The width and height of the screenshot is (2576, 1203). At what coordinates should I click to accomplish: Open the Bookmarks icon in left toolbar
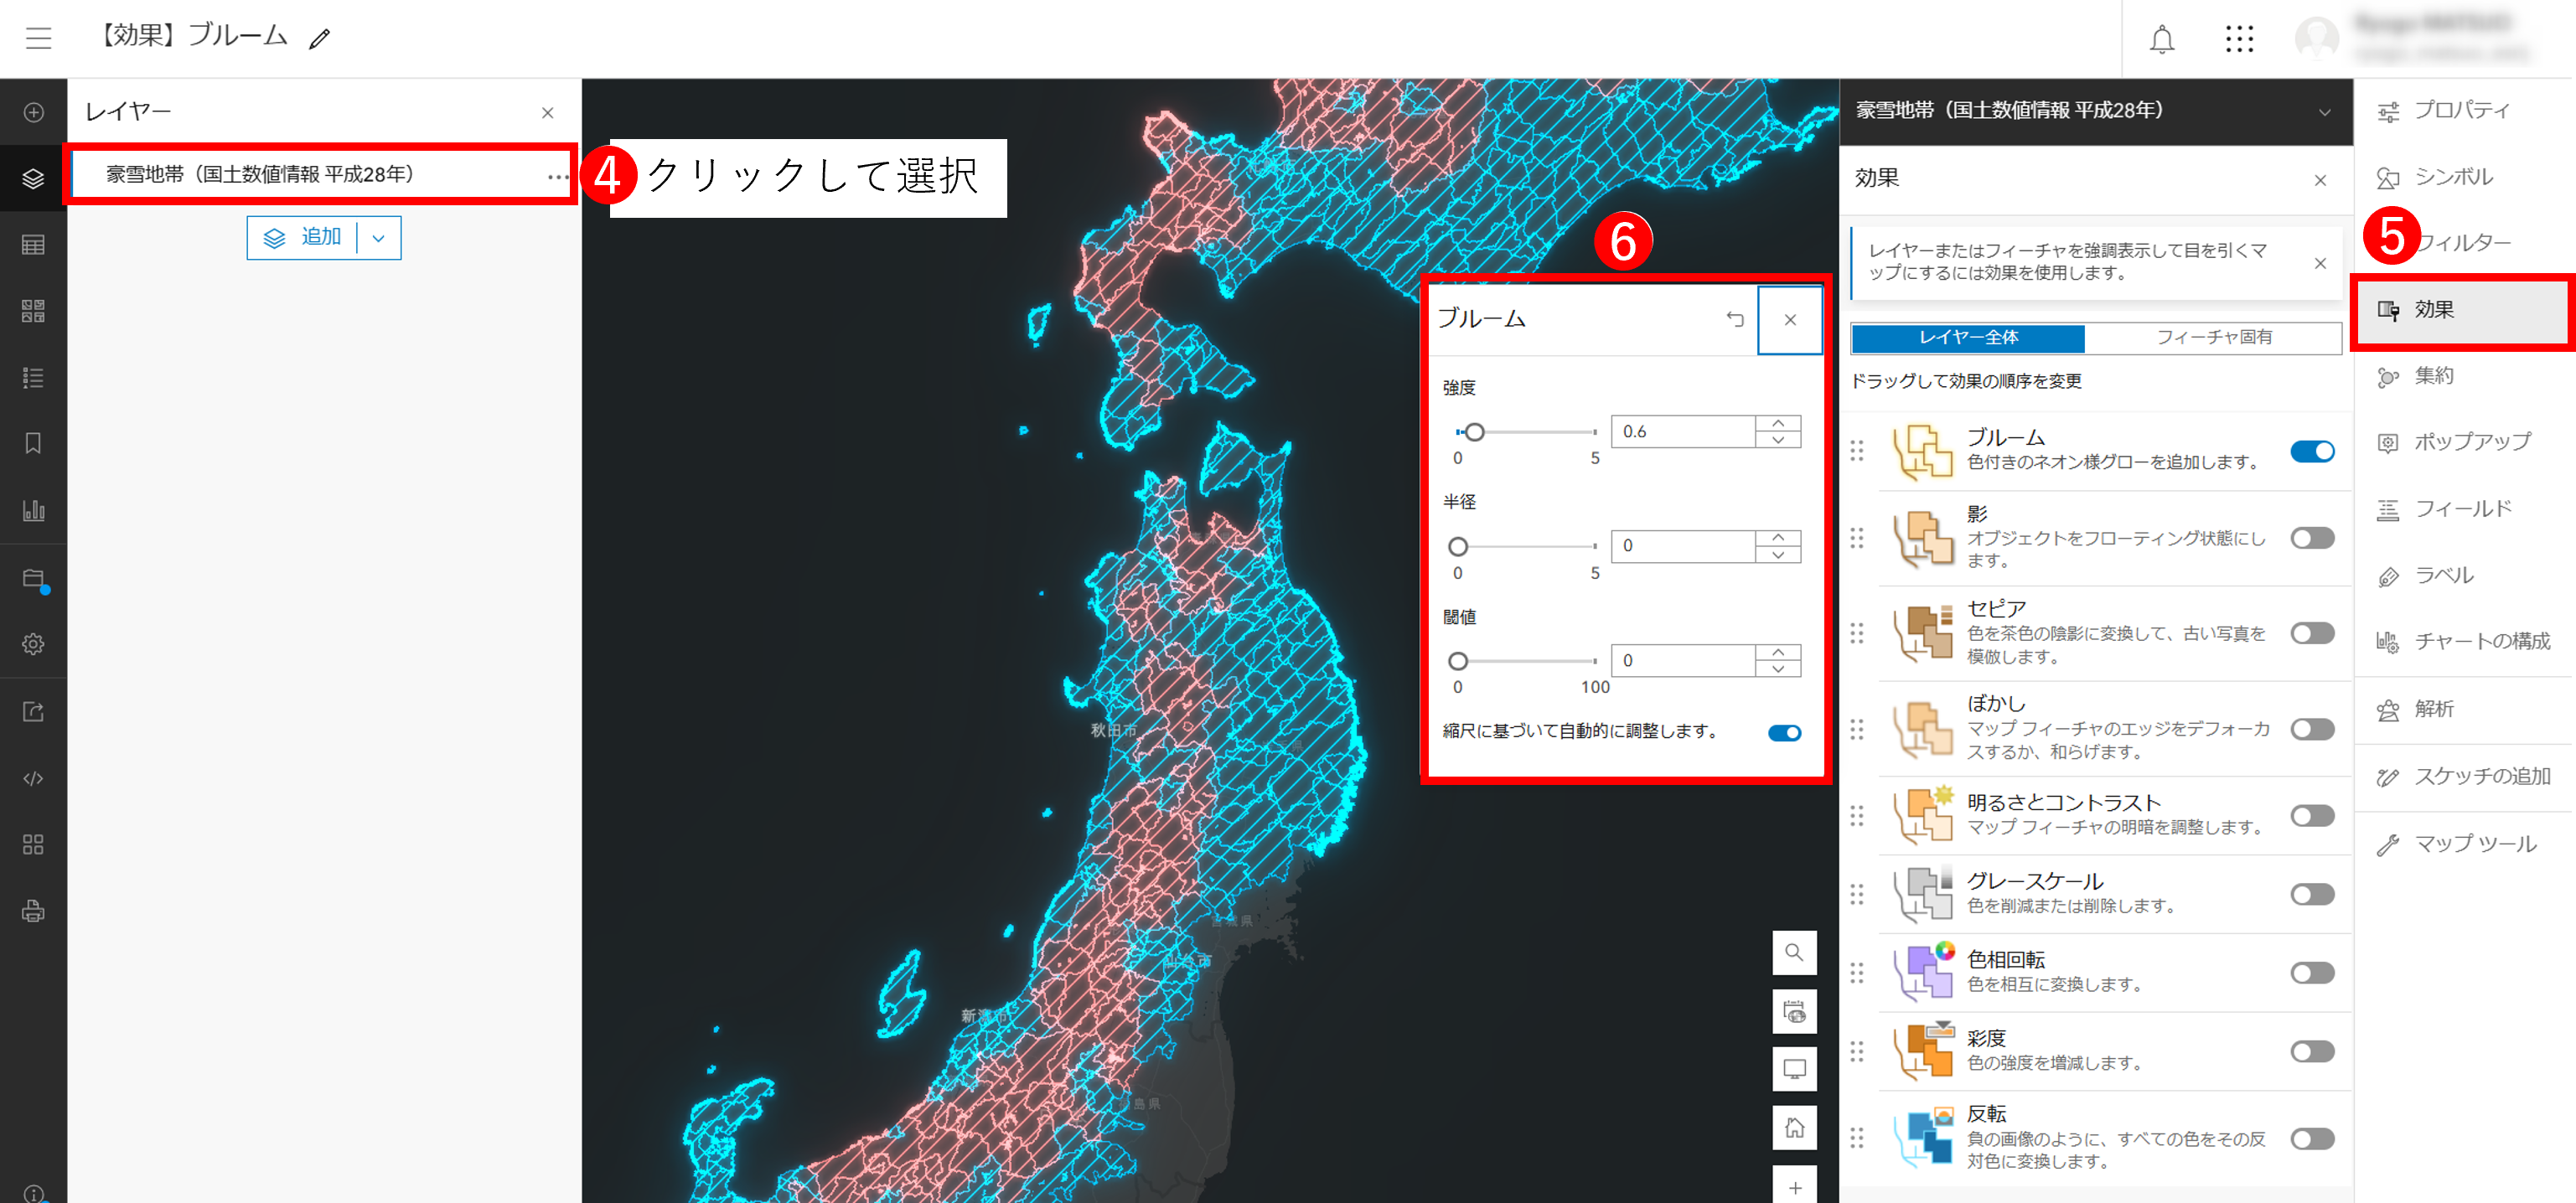[x=33, y=444]
